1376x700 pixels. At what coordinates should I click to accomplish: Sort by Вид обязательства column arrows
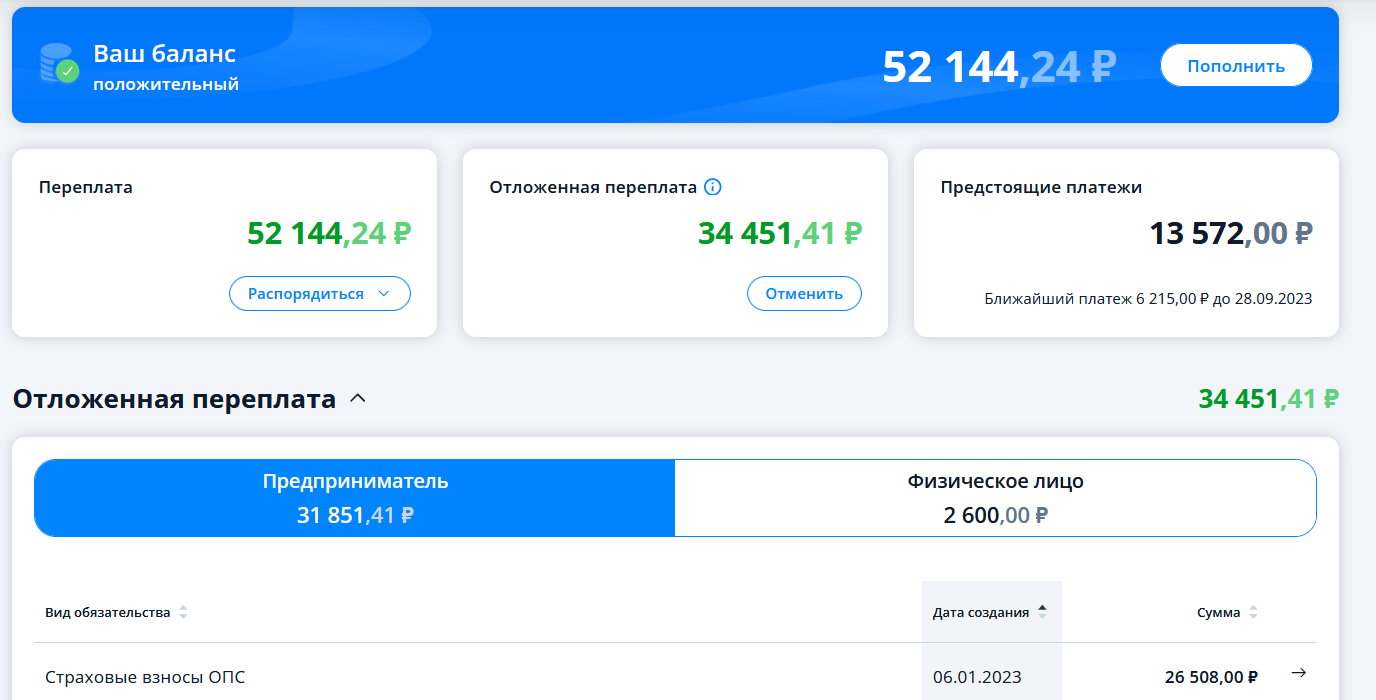(x=183, y=612)
